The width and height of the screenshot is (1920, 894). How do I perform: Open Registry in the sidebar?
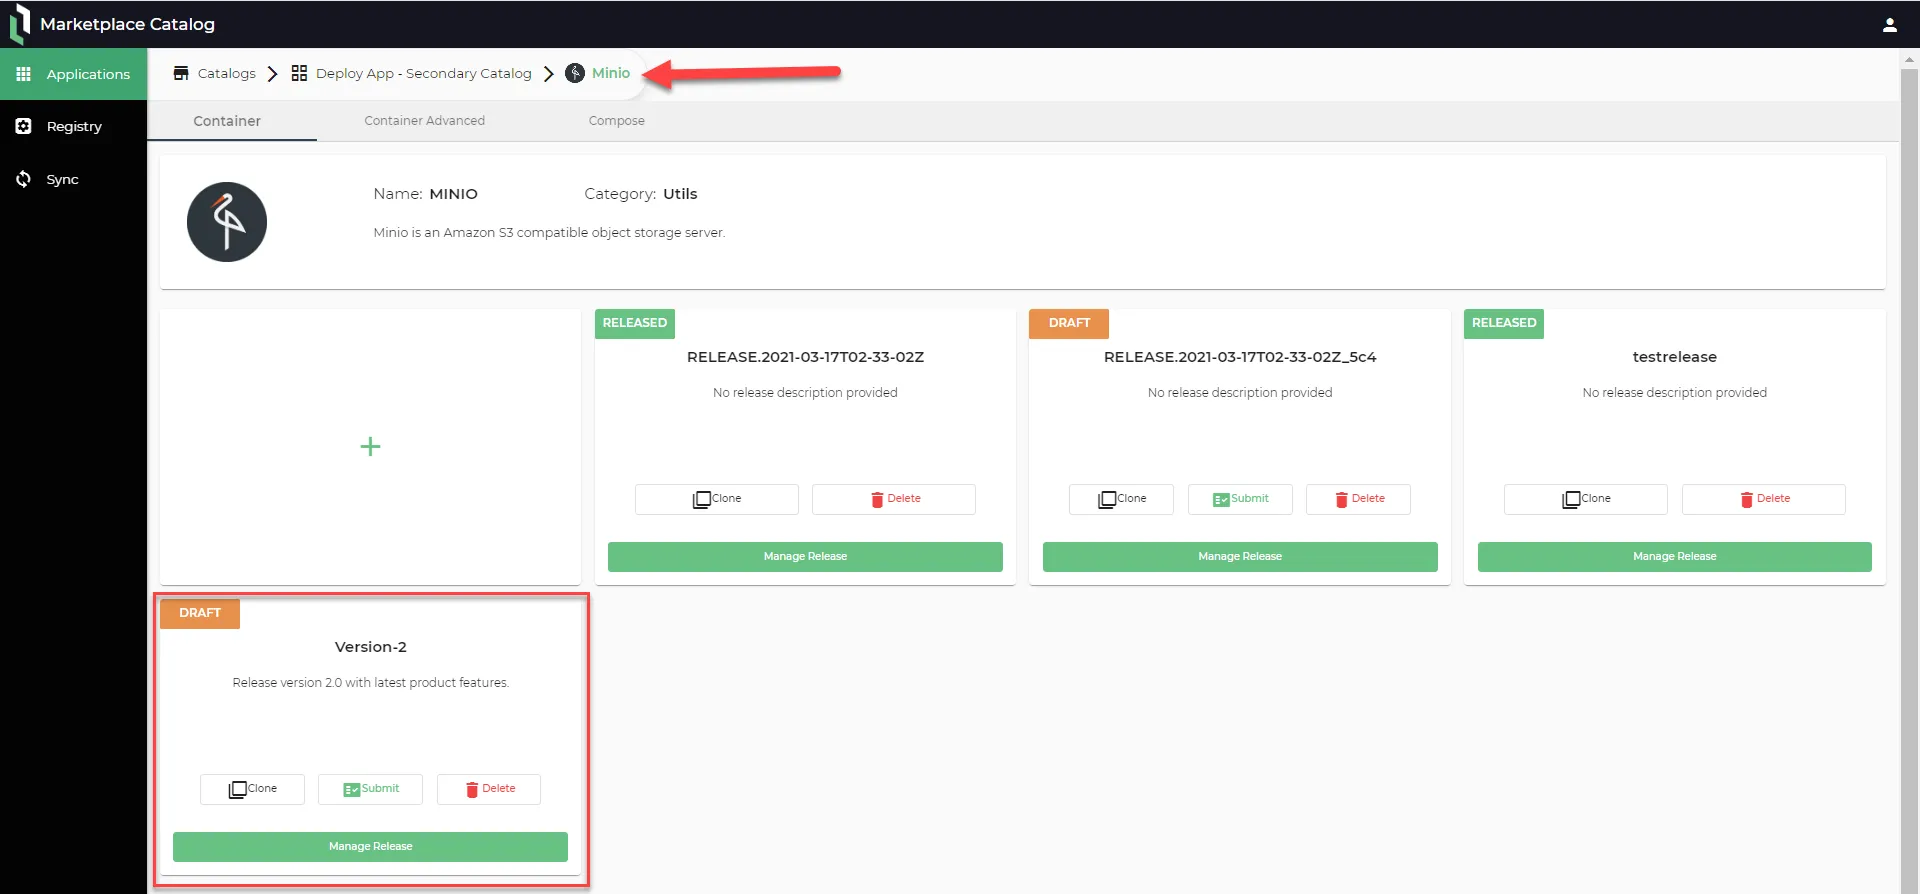(74, 126)
